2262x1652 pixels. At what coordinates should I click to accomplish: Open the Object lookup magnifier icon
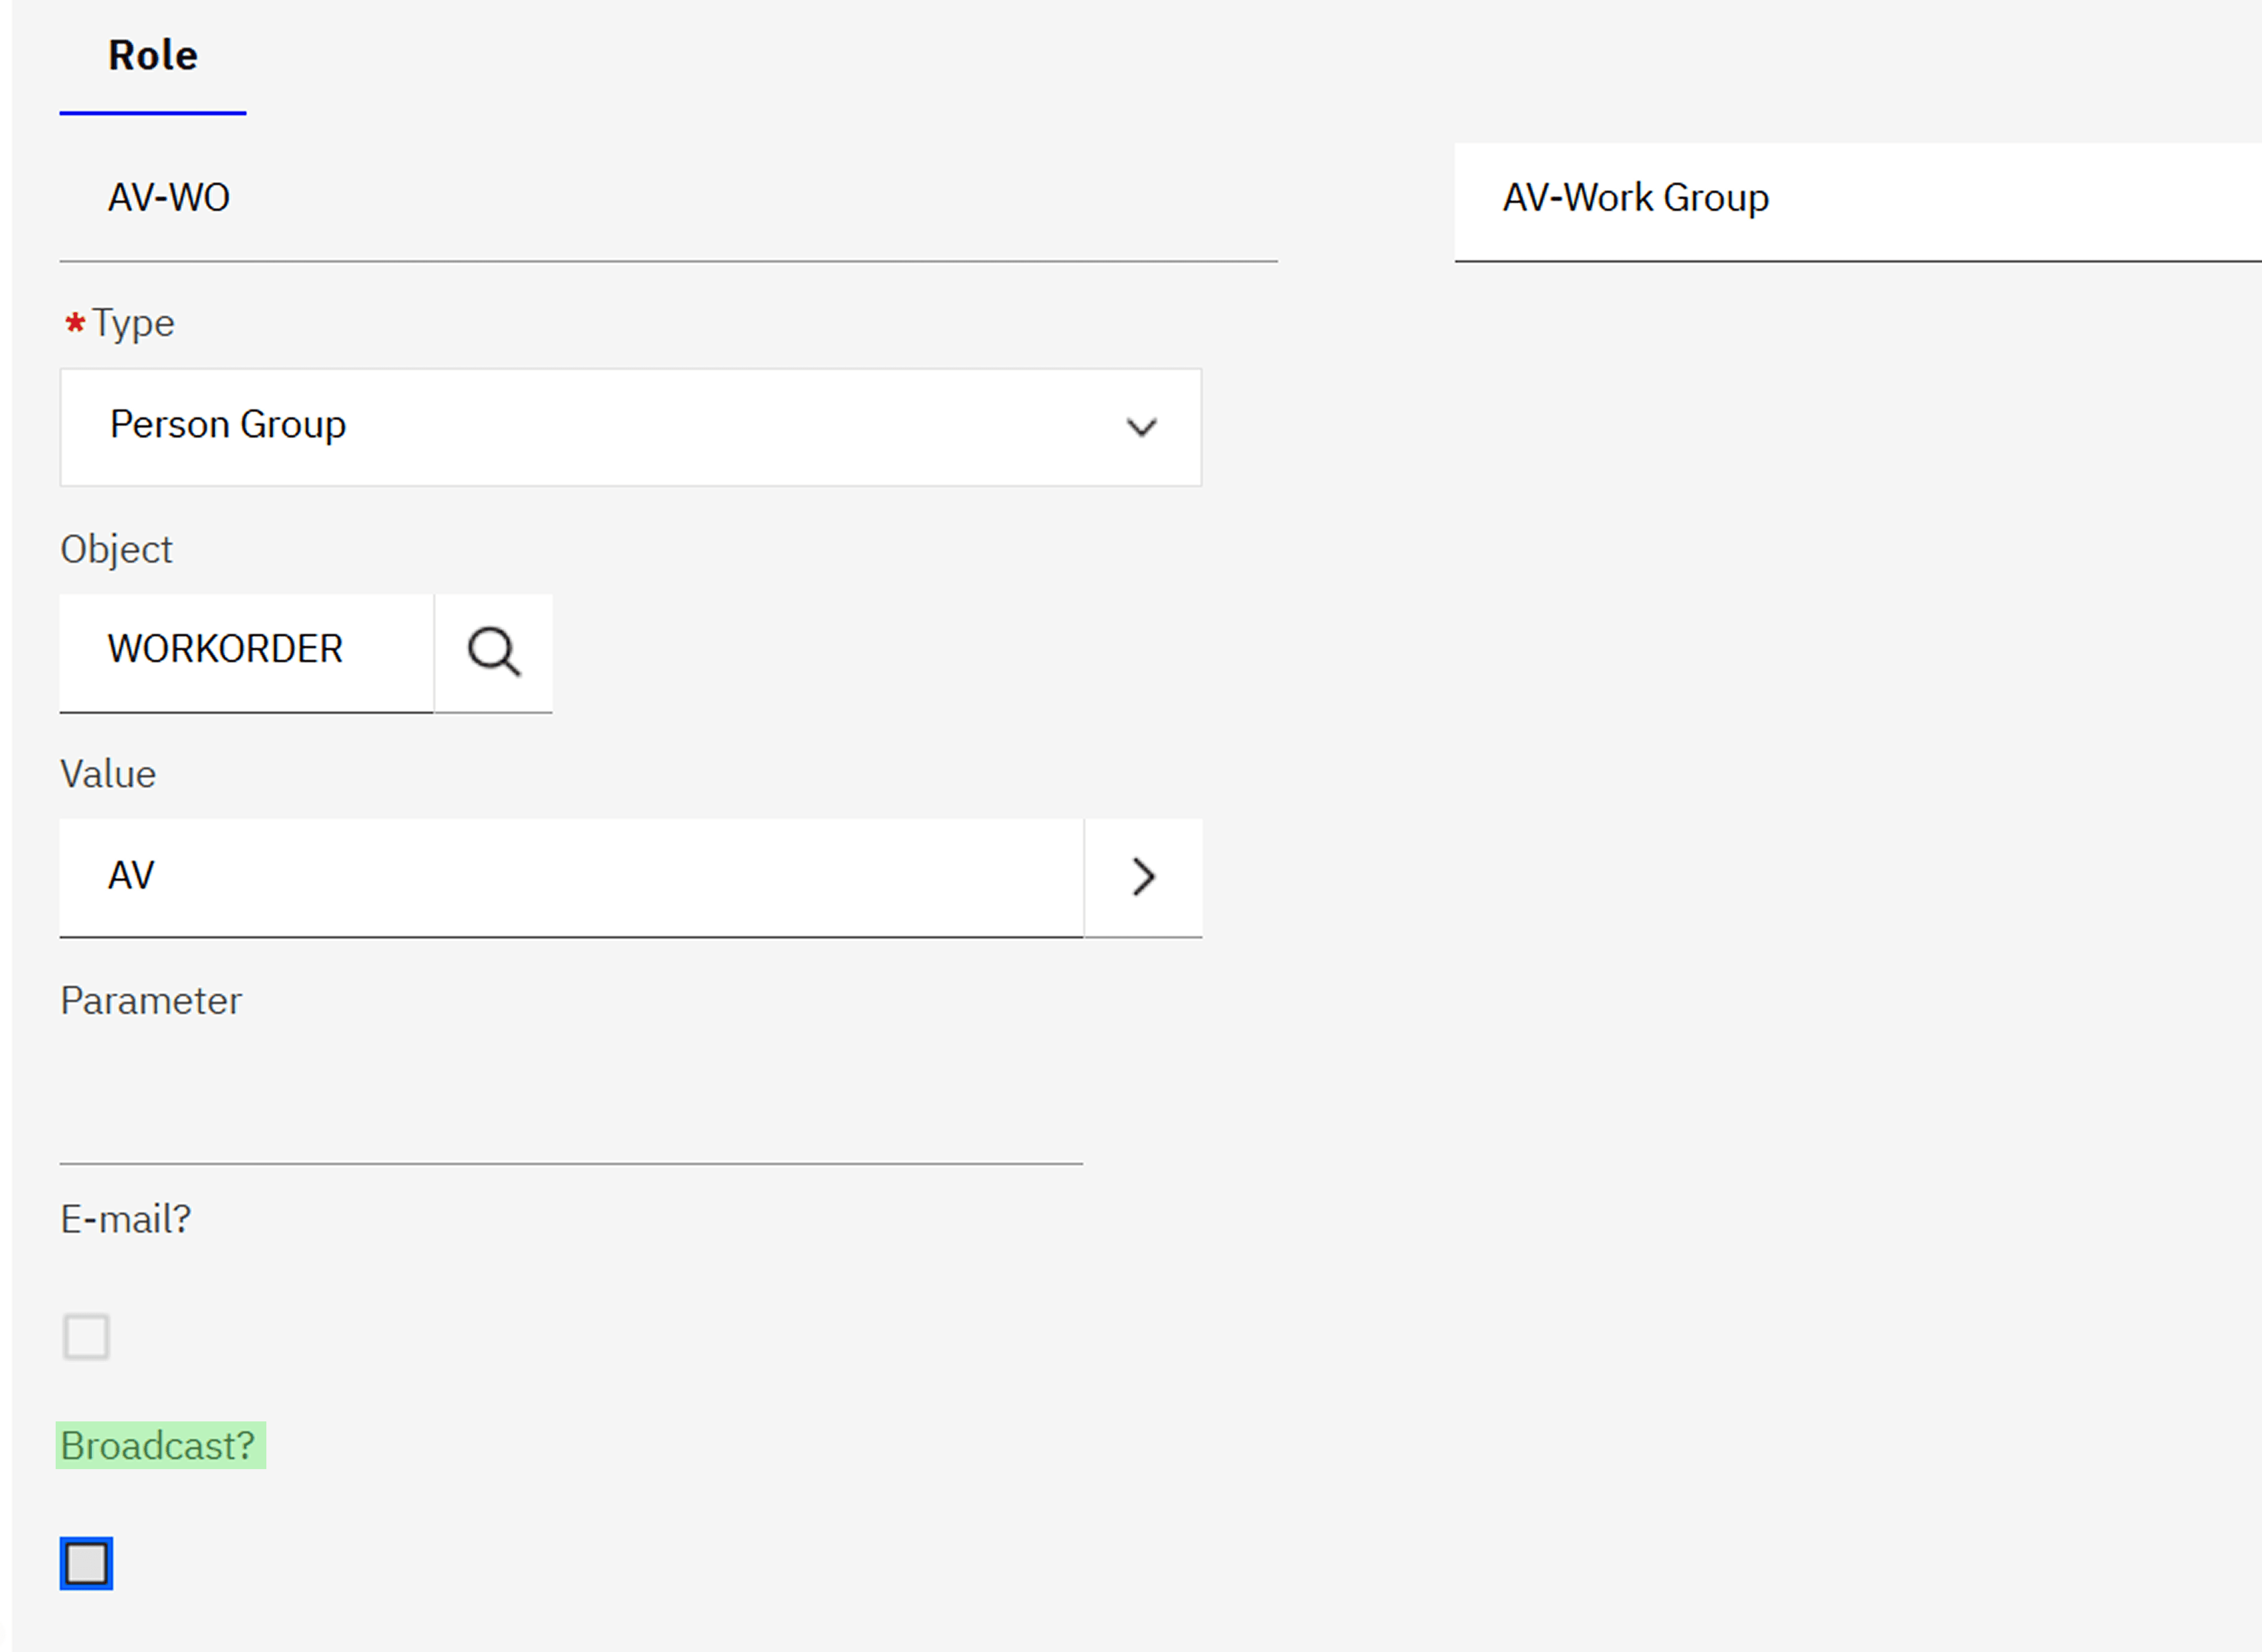point(493,653)
